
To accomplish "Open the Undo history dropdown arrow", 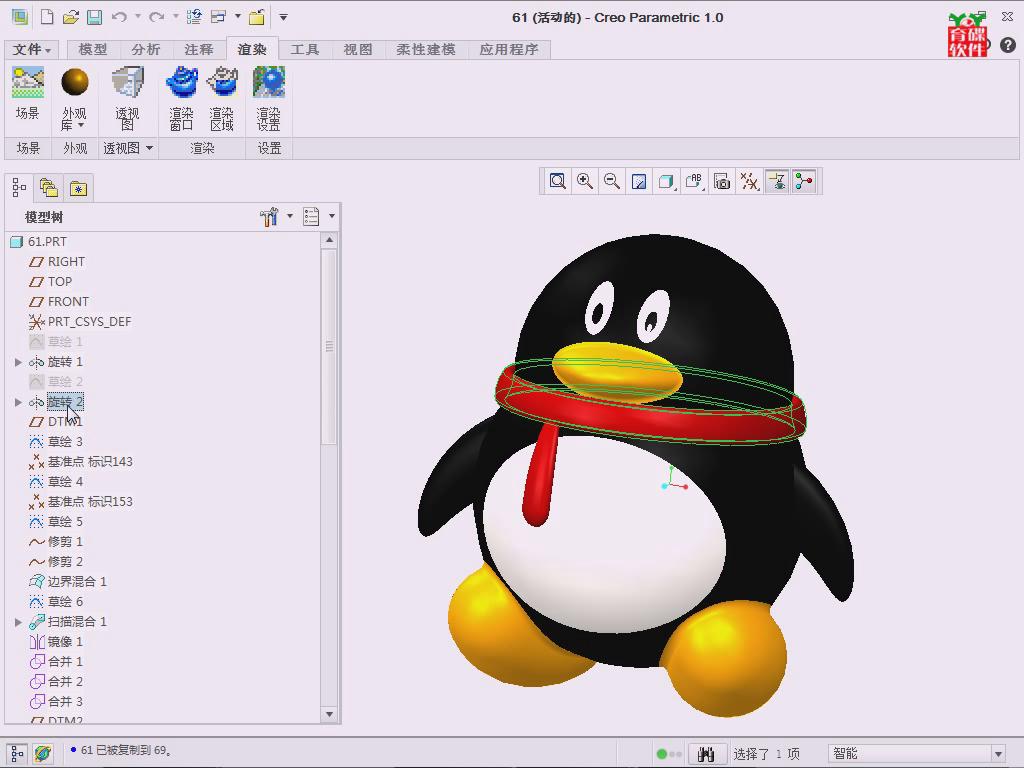I will click(138, 17).
